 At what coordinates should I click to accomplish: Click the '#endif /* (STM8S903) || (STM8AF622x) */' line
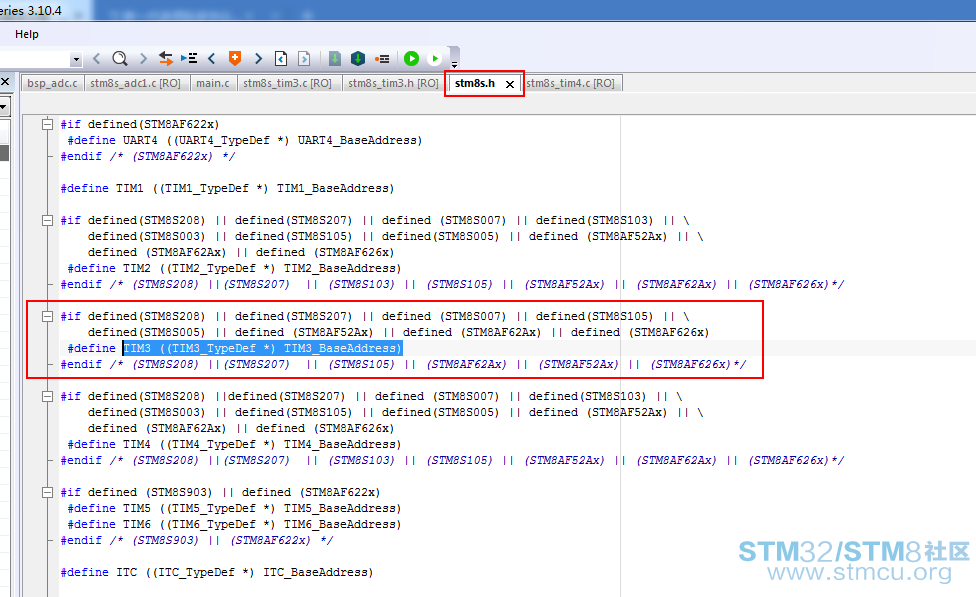[197, 540]
